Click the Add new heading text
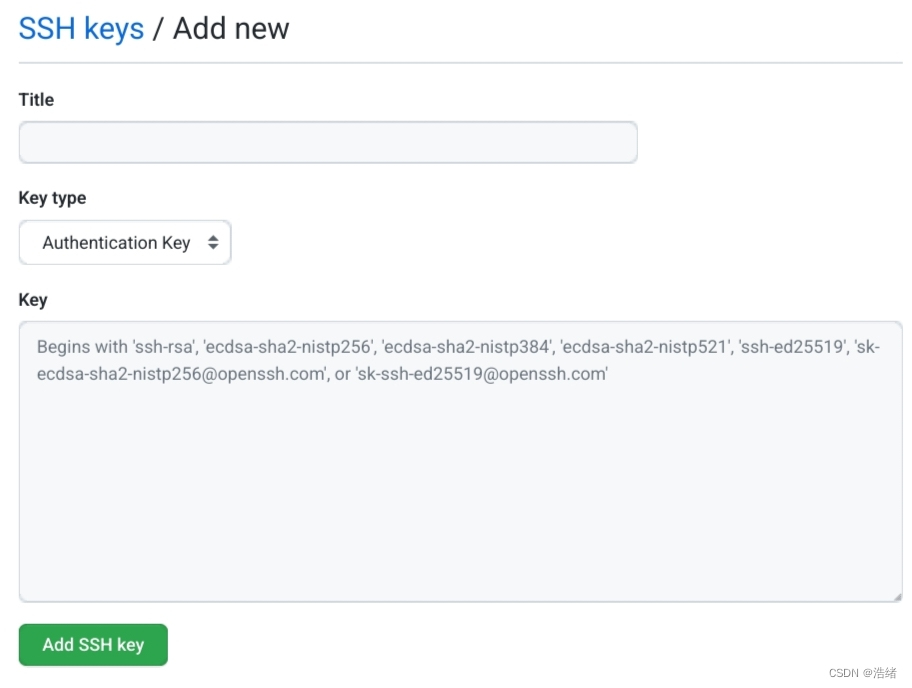 [231, 28]
